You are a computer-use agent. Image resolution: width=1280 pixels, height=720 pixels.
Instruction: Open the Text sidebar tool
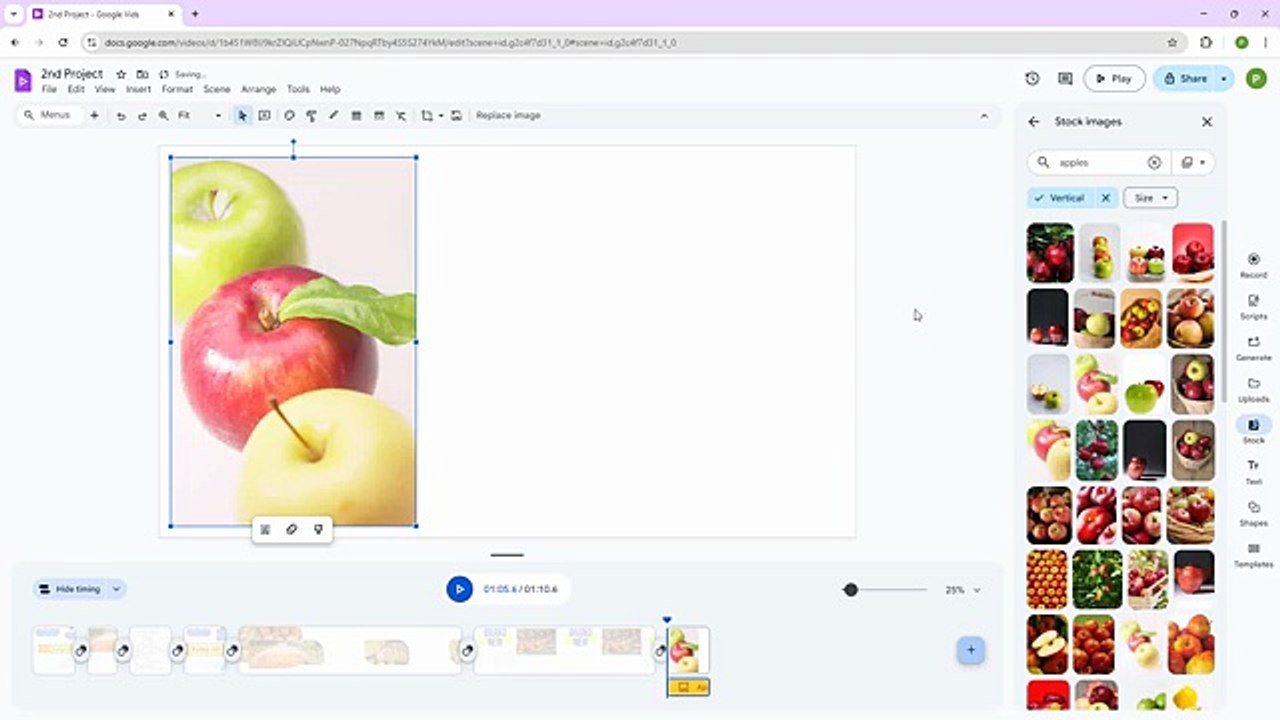[x=1253, y=472]
